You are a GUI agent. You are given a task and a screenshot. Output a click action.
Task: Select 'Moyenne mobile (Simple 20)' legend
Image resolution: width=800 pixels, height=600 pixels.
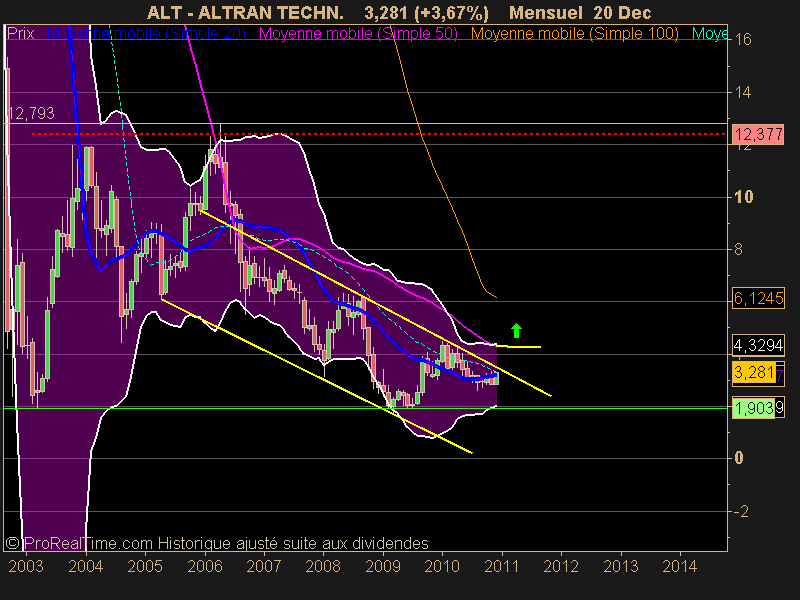(146, 34)
